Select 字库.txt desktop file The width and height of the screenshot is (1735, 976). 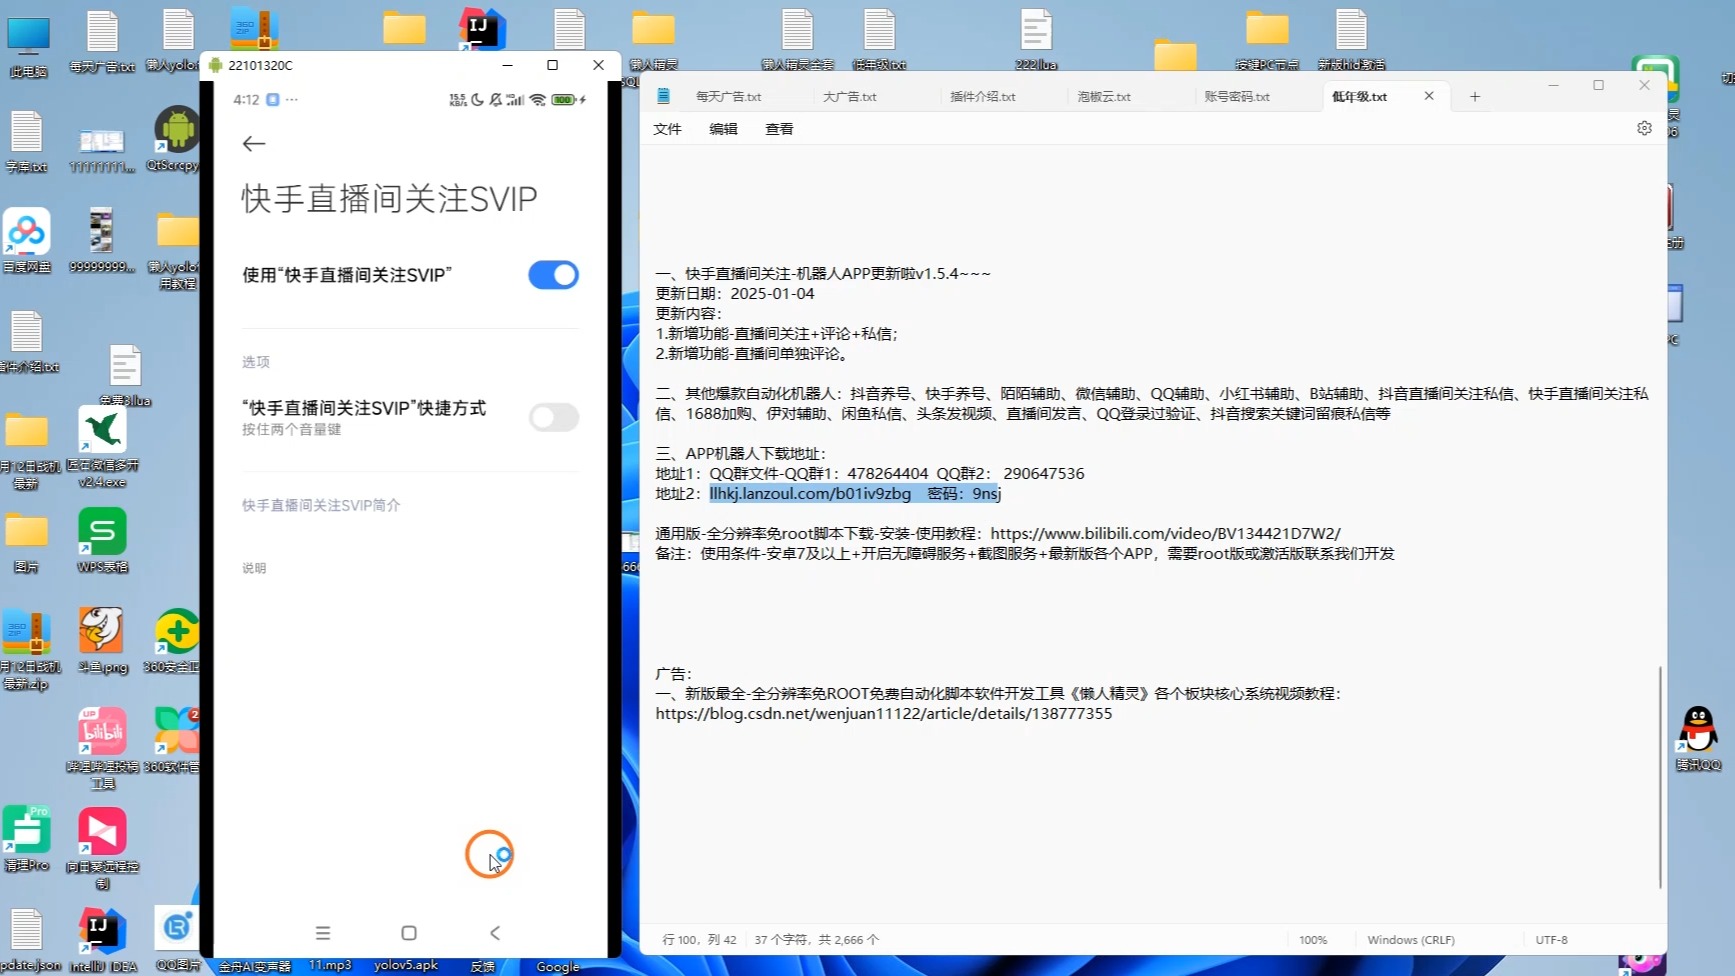(26, 142)
